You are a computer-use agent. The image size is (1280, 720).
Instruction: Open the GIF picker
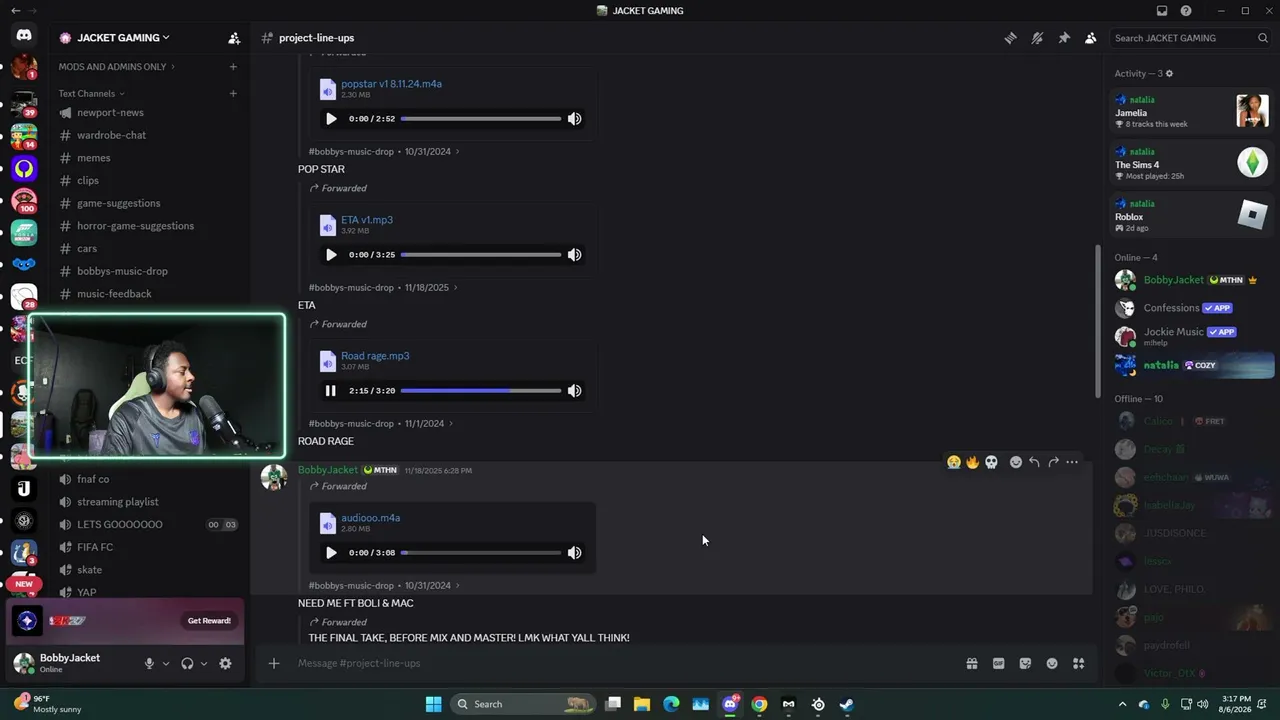[x=998, y=663]
